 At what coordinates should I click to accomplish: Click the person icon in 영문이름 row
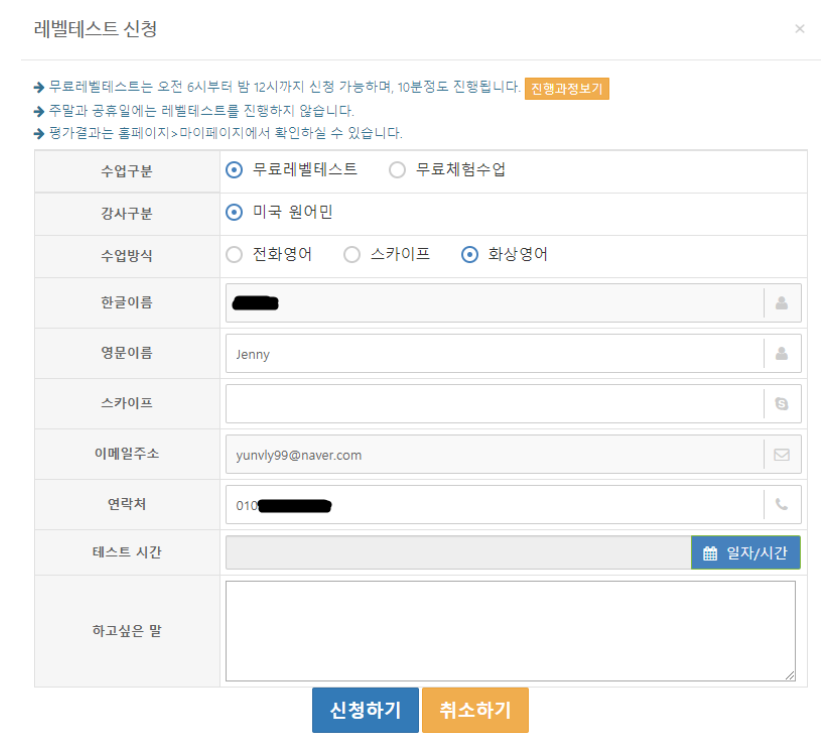[782, 354]
